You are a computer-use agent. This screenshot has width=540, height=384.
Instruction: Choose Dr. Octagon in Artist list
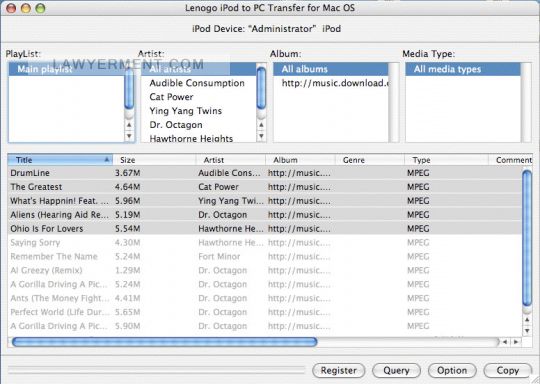click(198, 125)
